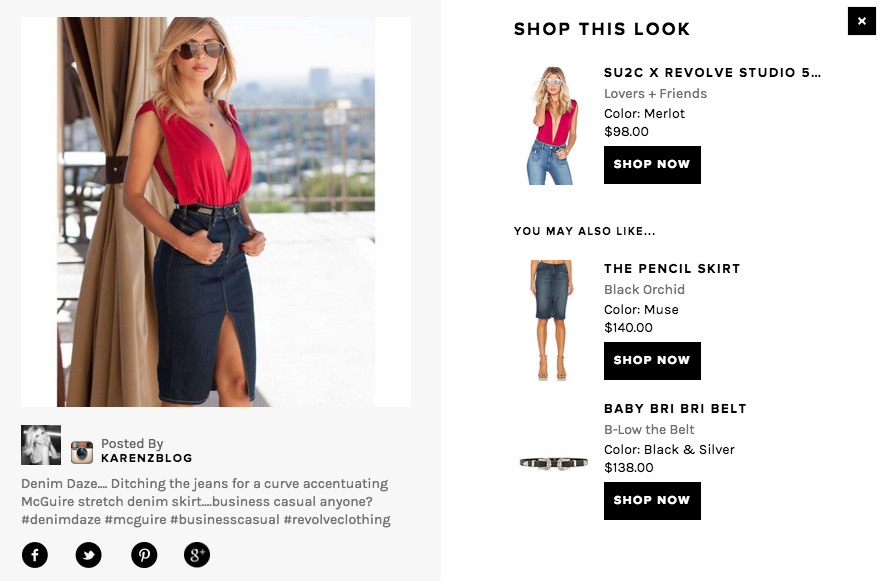This screenshot has width=888, height=581.
Task: View the red bodysuit product thumbnail
Action: pos(553,125)
